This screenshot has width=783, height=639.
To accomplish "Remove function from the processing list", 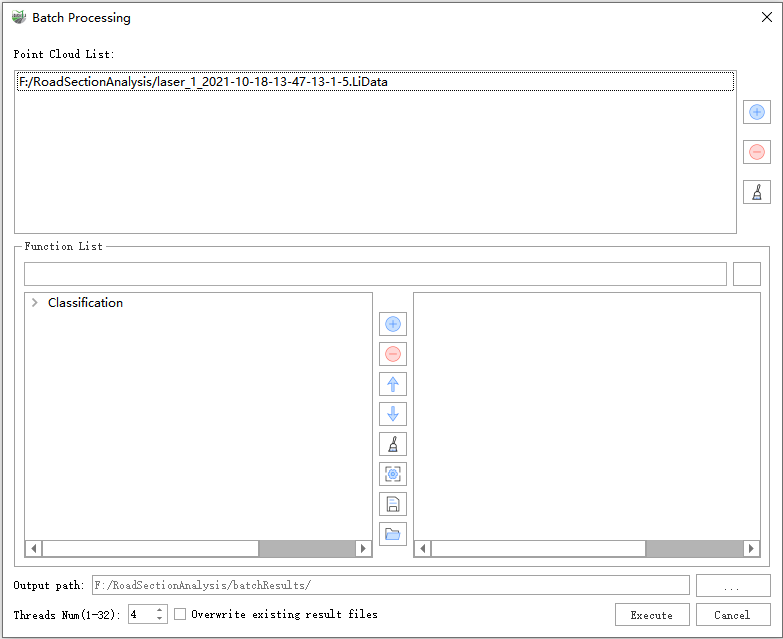I will tap(393, 354).
